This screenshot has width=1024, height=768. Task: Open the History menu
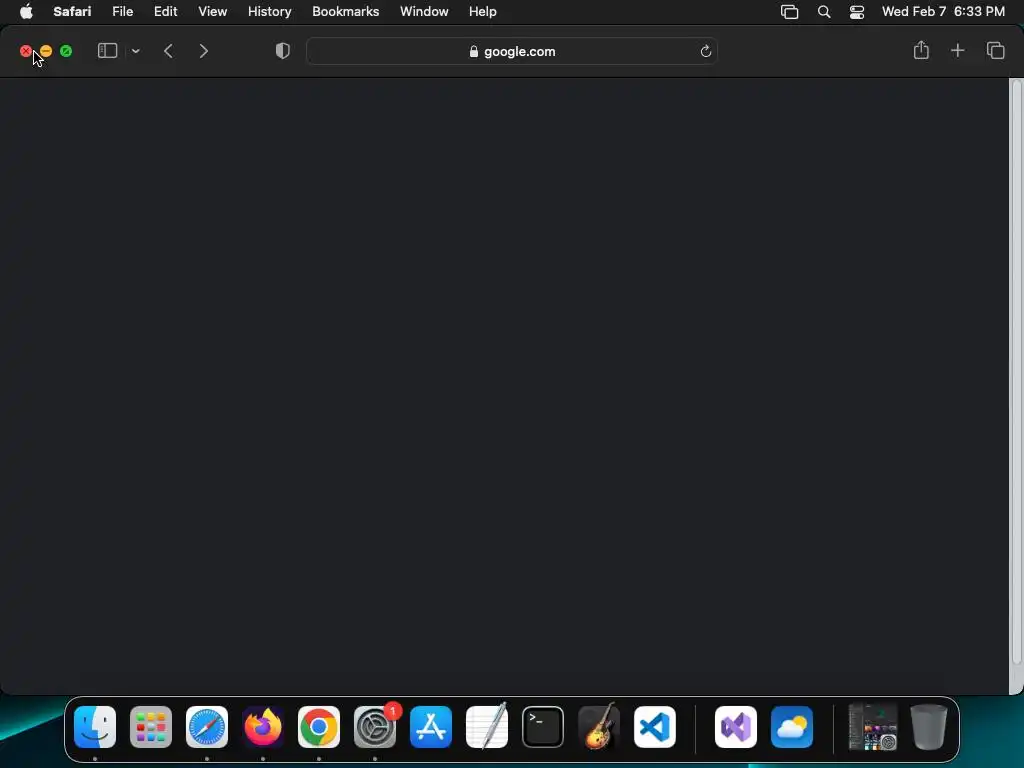pyautogui.click(x=269, y=12)
